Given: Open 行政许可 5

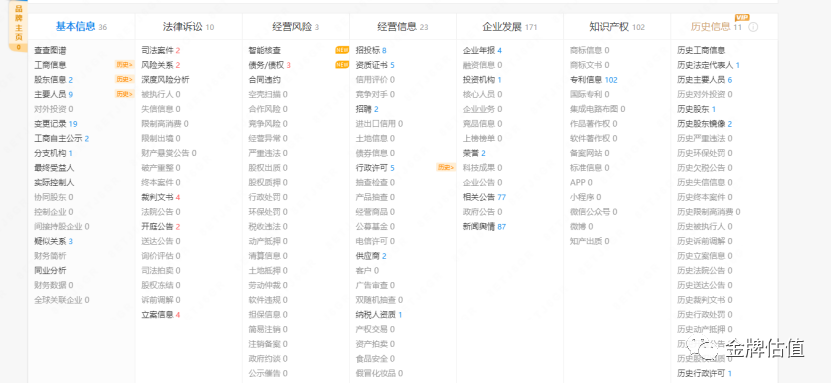Looking at the screenshot, I should coord(375,168).
